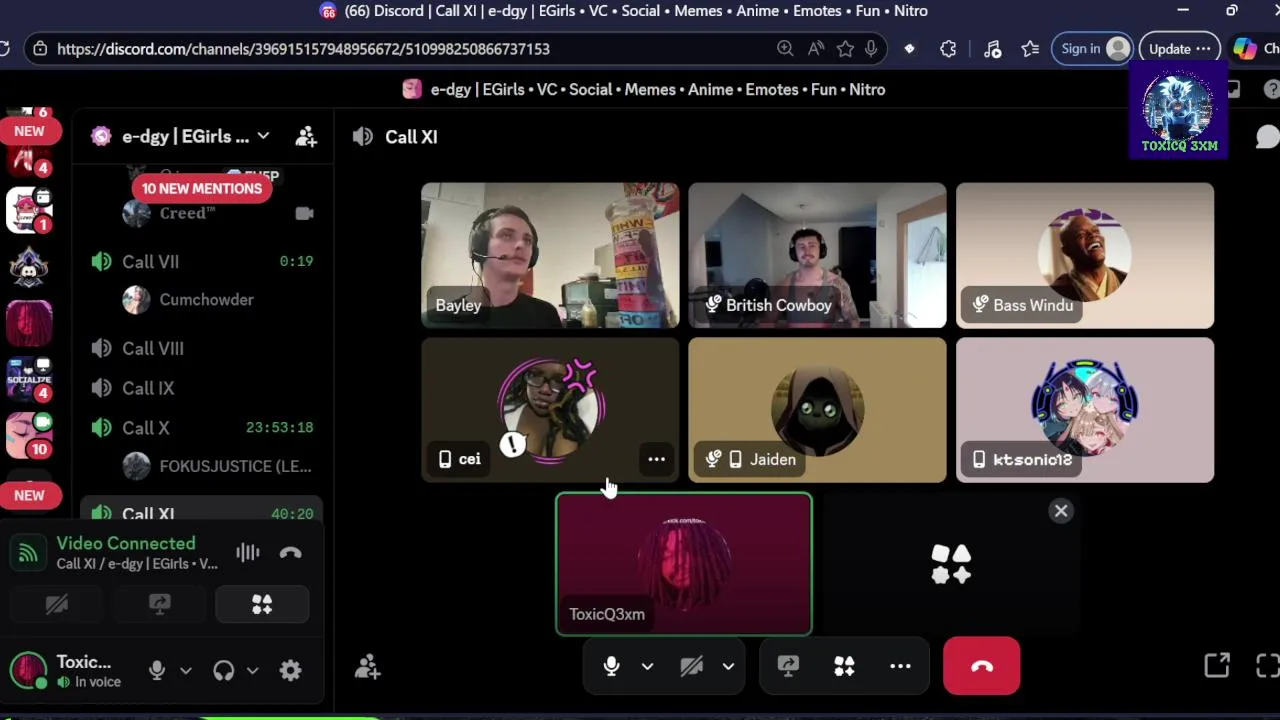Open camera options arrow in call bar

point(728,666)
